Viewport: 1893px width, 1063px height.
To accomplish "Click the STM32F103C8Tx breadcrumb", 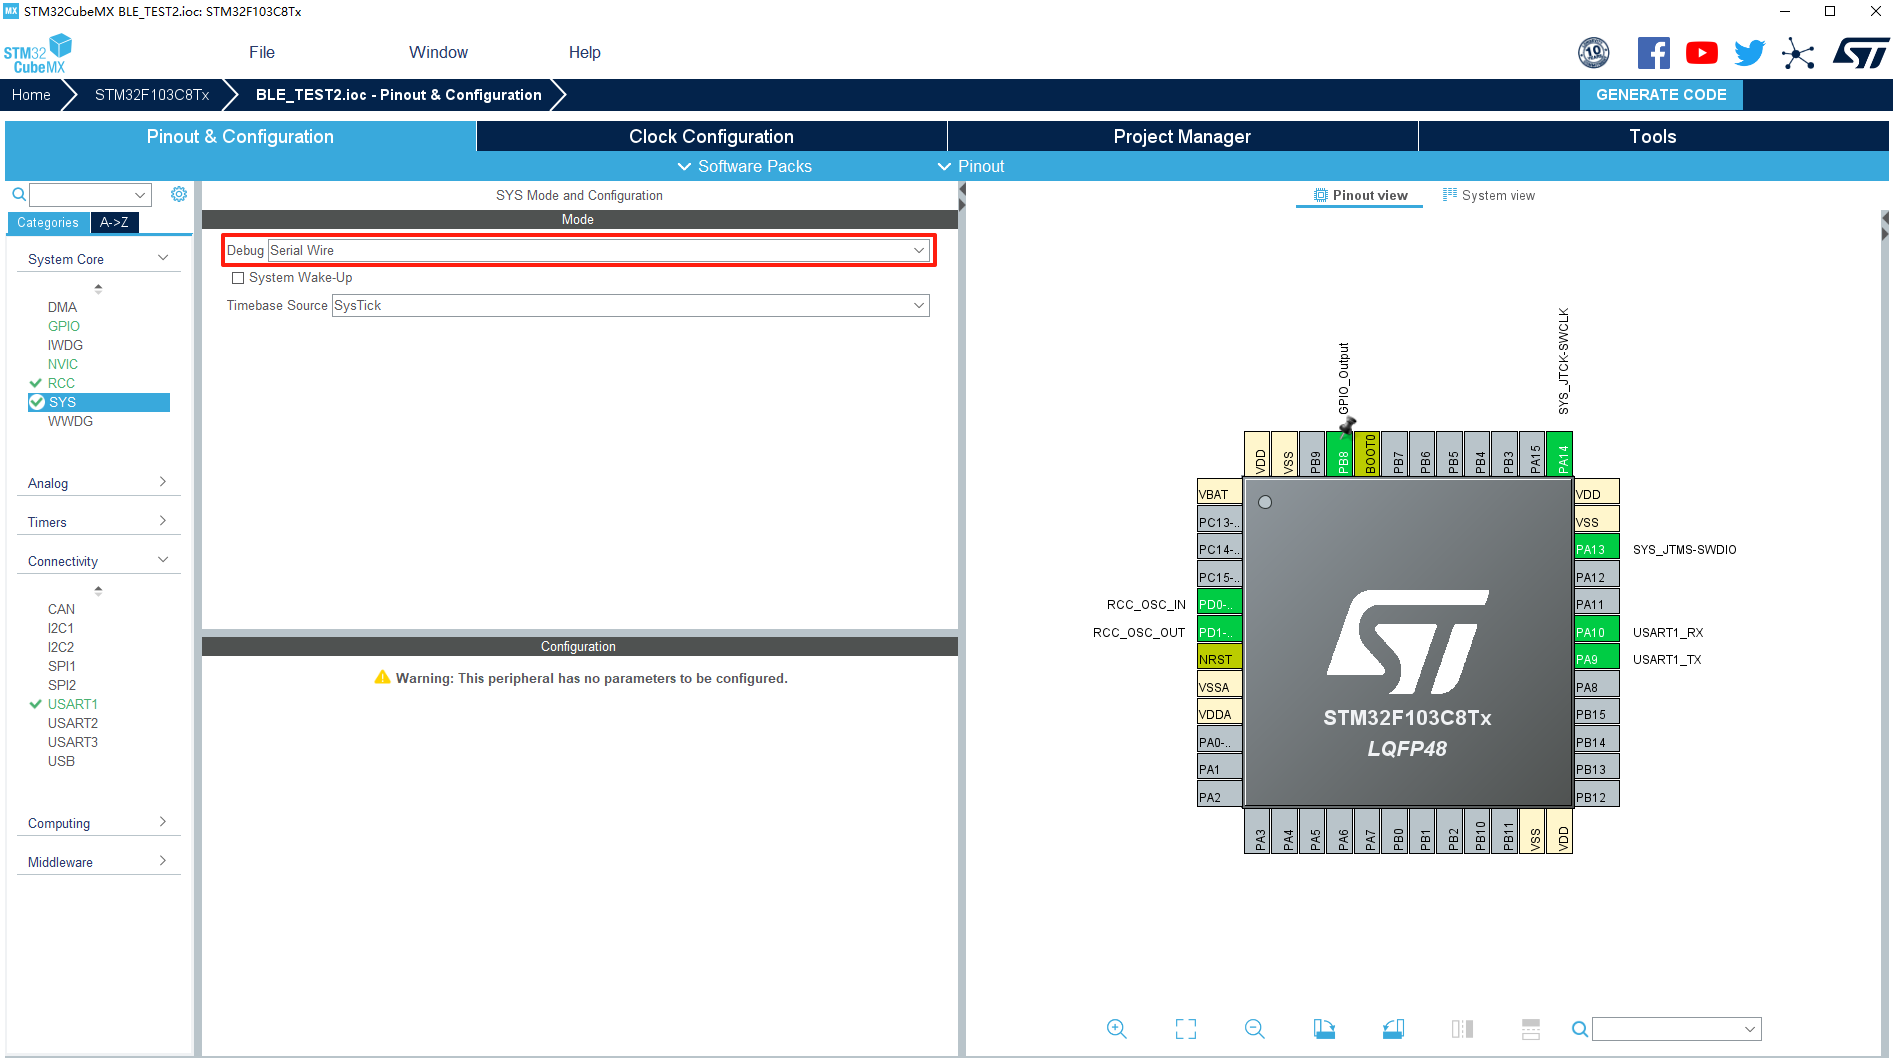I will (152, 95).
